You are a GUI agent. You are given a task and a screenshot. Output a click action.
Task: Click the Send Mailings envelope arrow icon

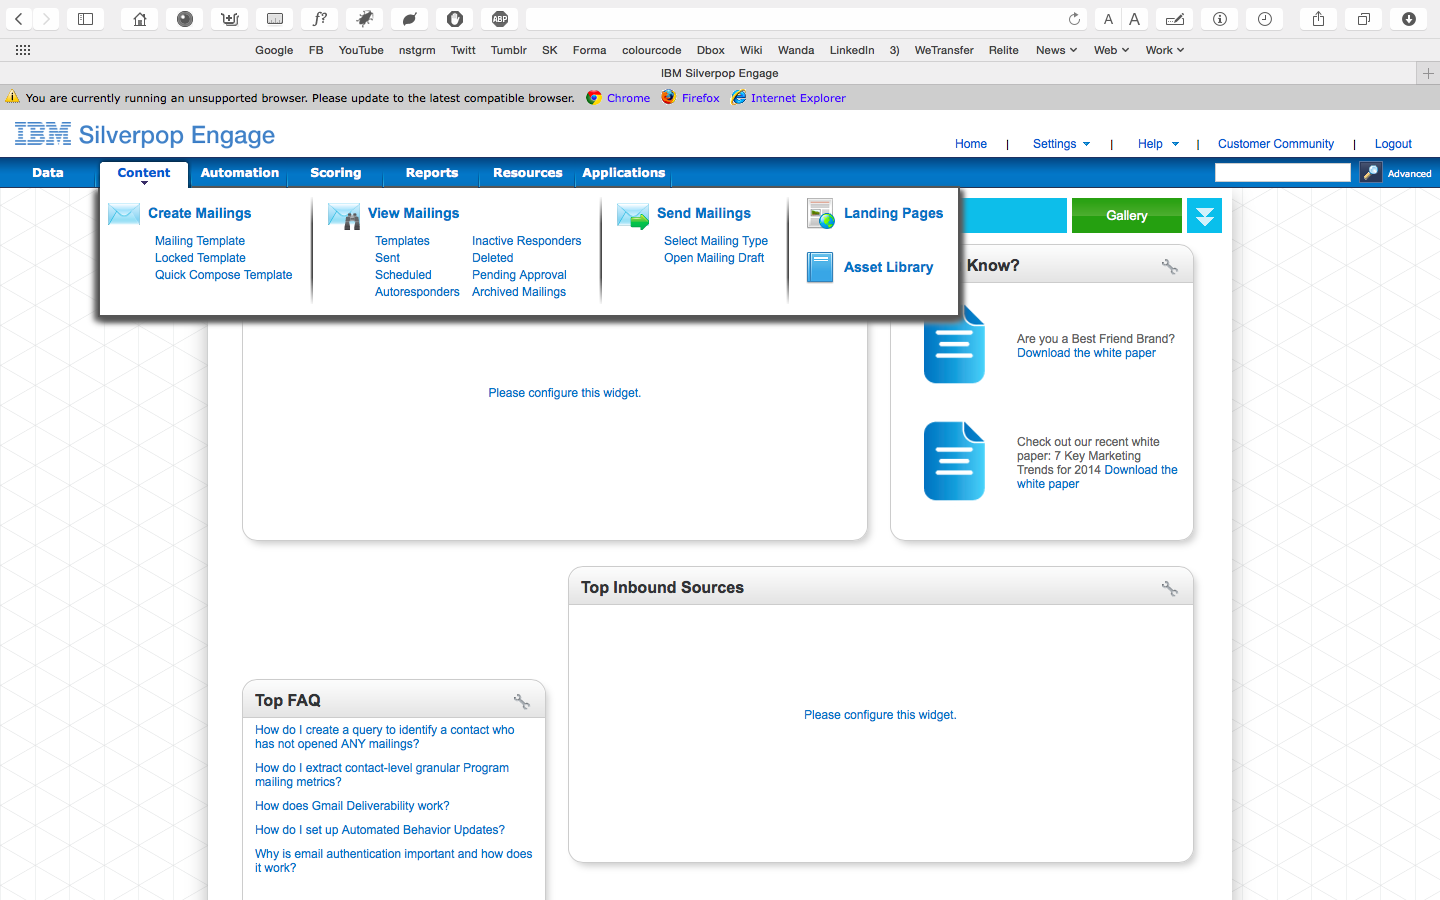coord(633,216)
